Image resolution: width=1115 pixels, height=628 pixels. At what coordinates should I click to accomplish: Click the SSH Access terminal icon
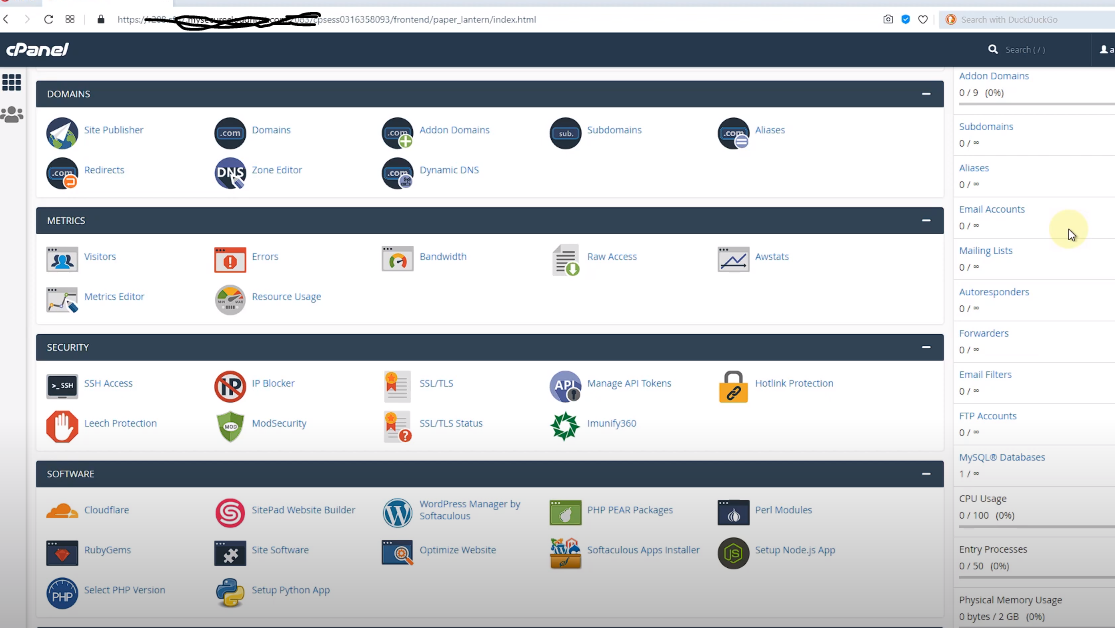62,385
